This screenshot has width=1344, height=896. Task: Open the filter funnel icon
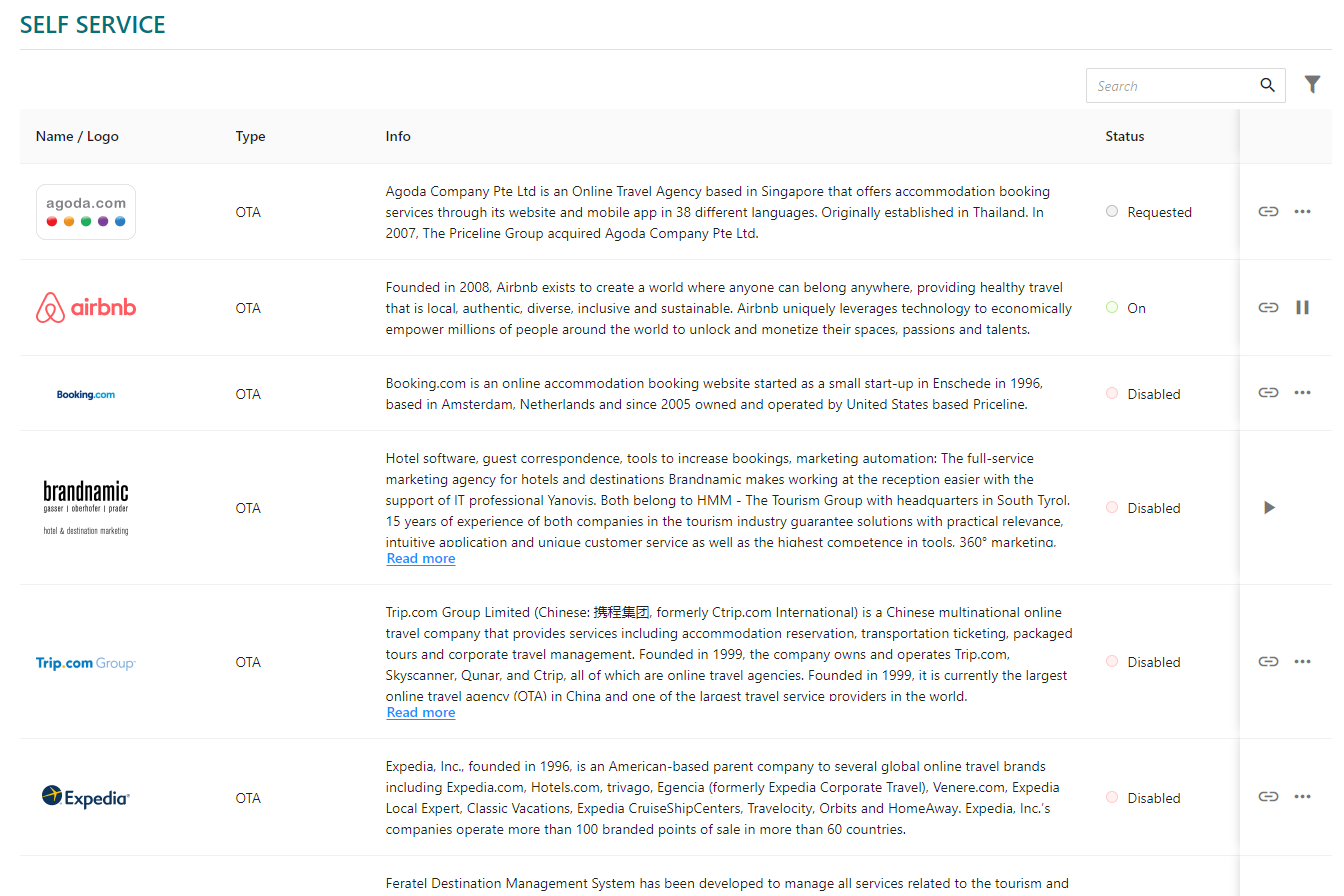click(x=1312, y=85)
